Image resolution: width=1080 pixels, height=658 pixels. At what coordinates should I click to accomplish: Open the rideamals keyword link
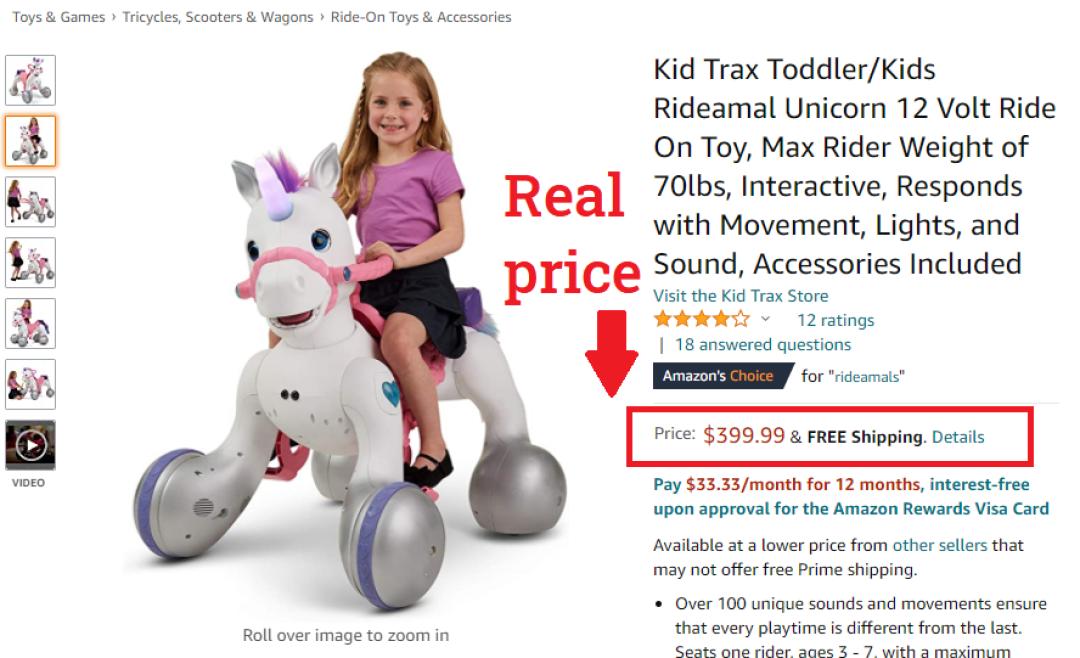point(867,377)
